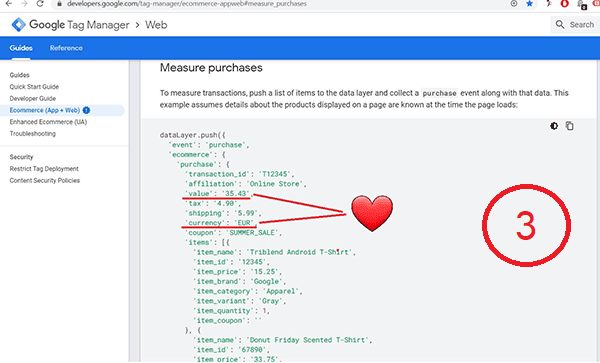Image resolution: width=600 pixels, height=363 pixels.
Task: Open Quick Start Guide in sidebar
Action: click(x=34, y=87)
